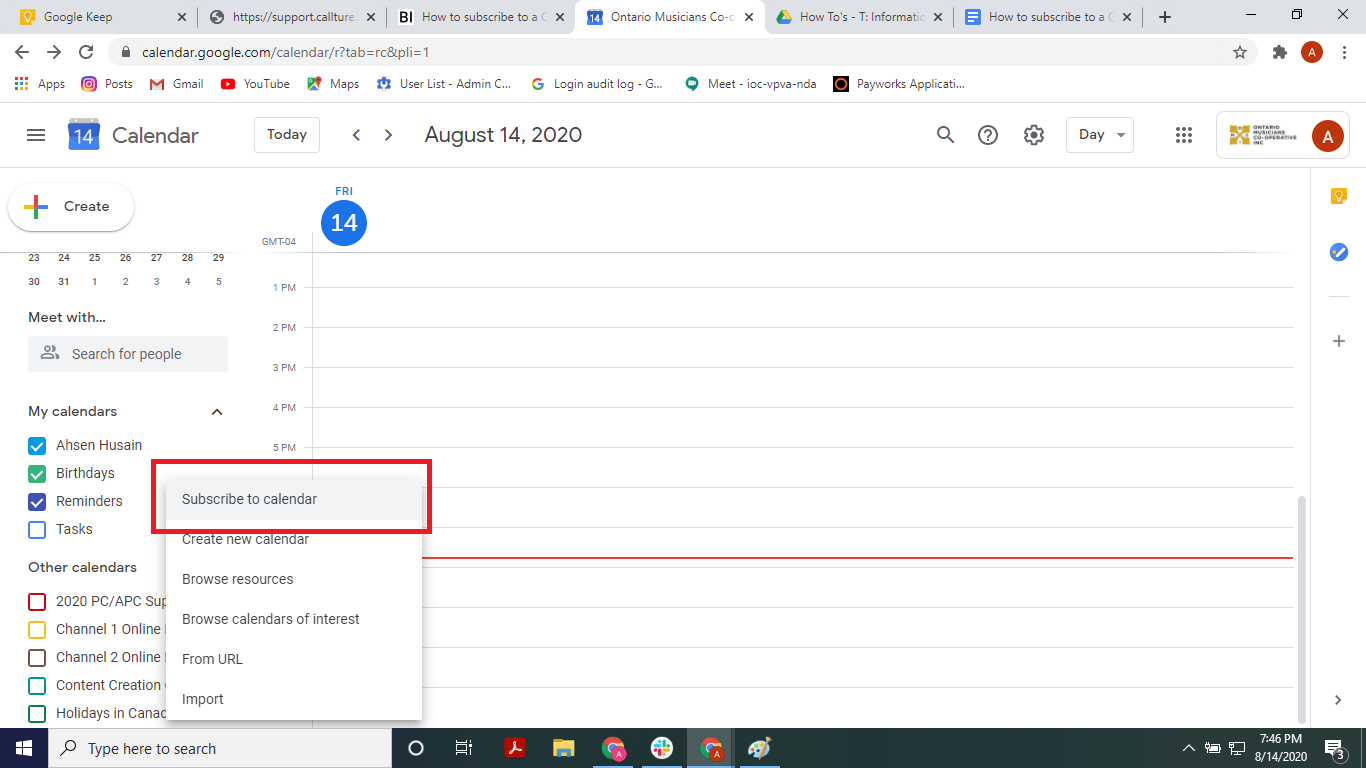Select date 27 in the mini calendar
The height and width of the screenshot is (768, 1366).
(156, 258)
